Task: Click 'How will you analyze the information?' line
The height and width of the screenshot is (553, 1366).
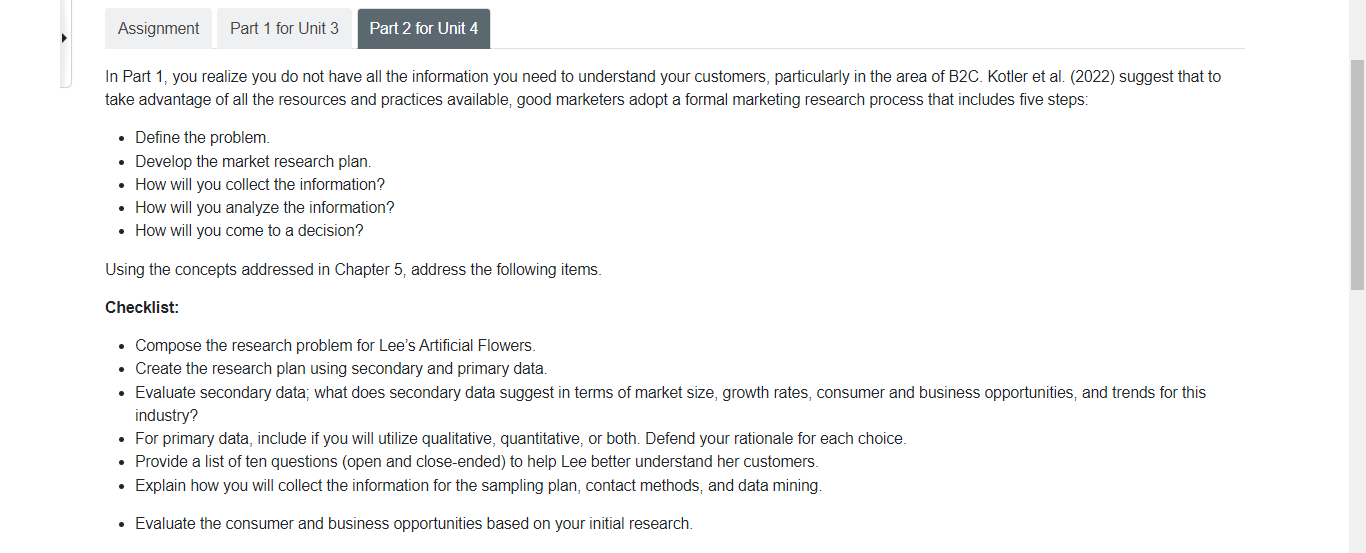Action: [x=265, y=207]
